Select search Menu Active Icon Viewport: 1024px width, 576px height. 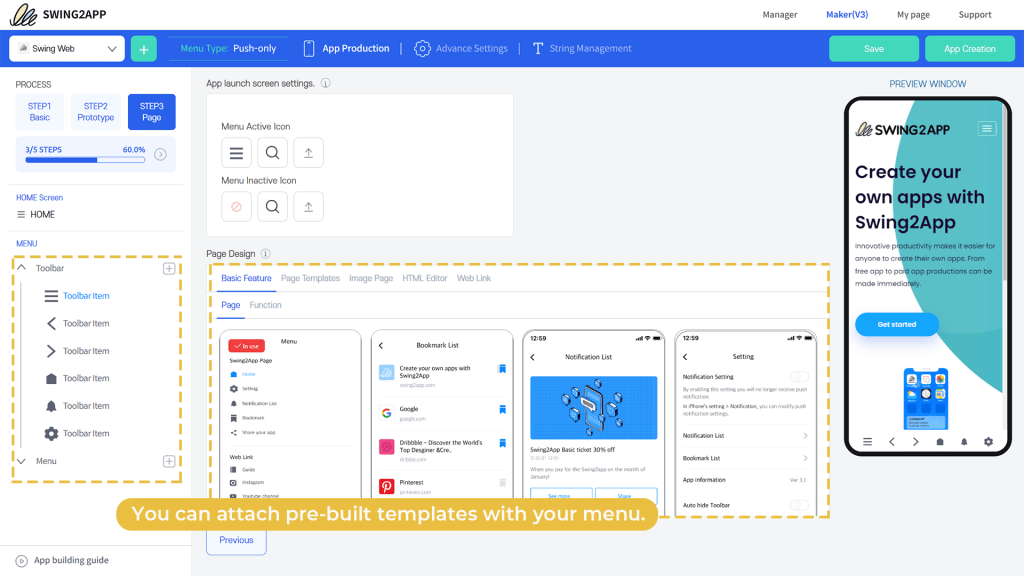(272, 153)
